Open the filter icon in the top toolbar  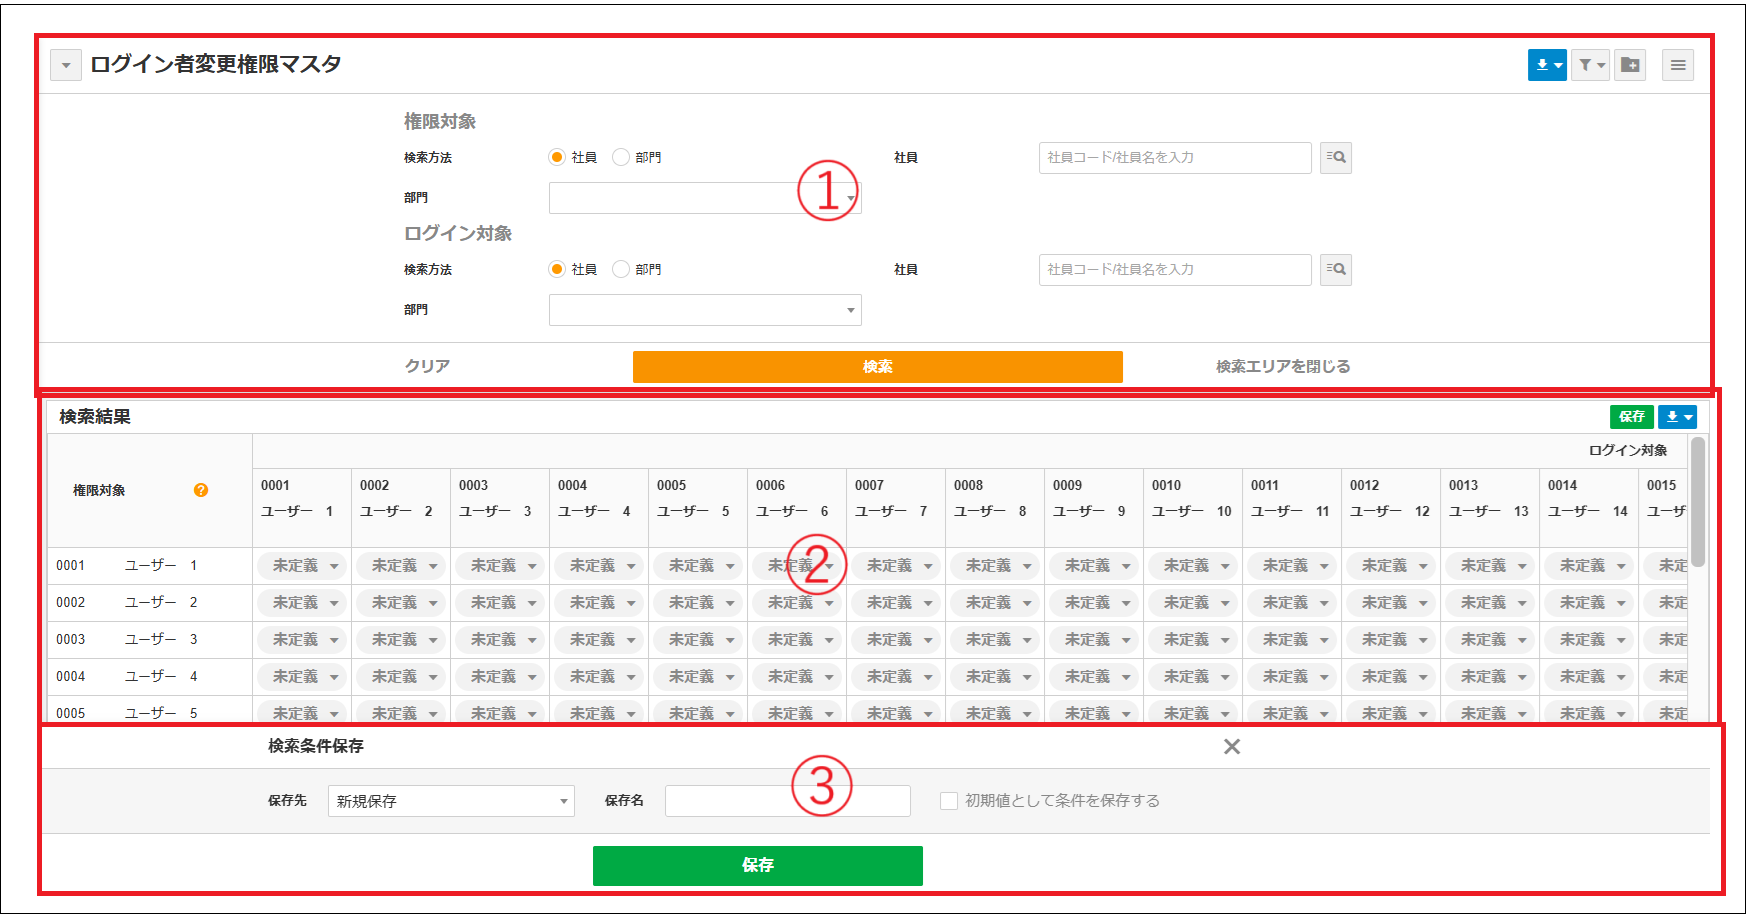[x=1589, y=64]
